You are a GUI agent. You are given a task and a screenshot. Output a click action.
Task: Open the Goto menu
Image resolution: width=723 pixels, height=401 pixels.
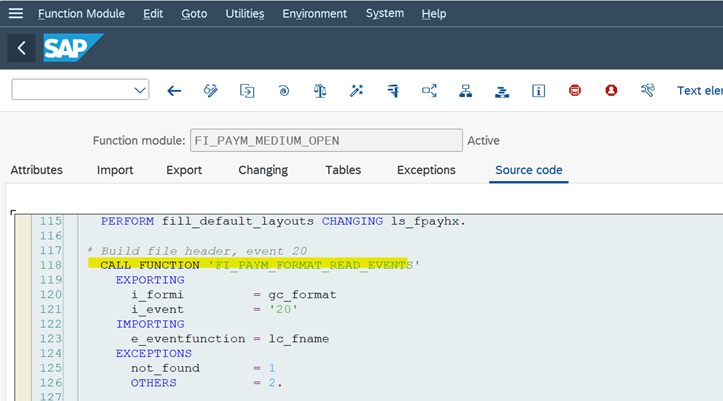[194, 14]
